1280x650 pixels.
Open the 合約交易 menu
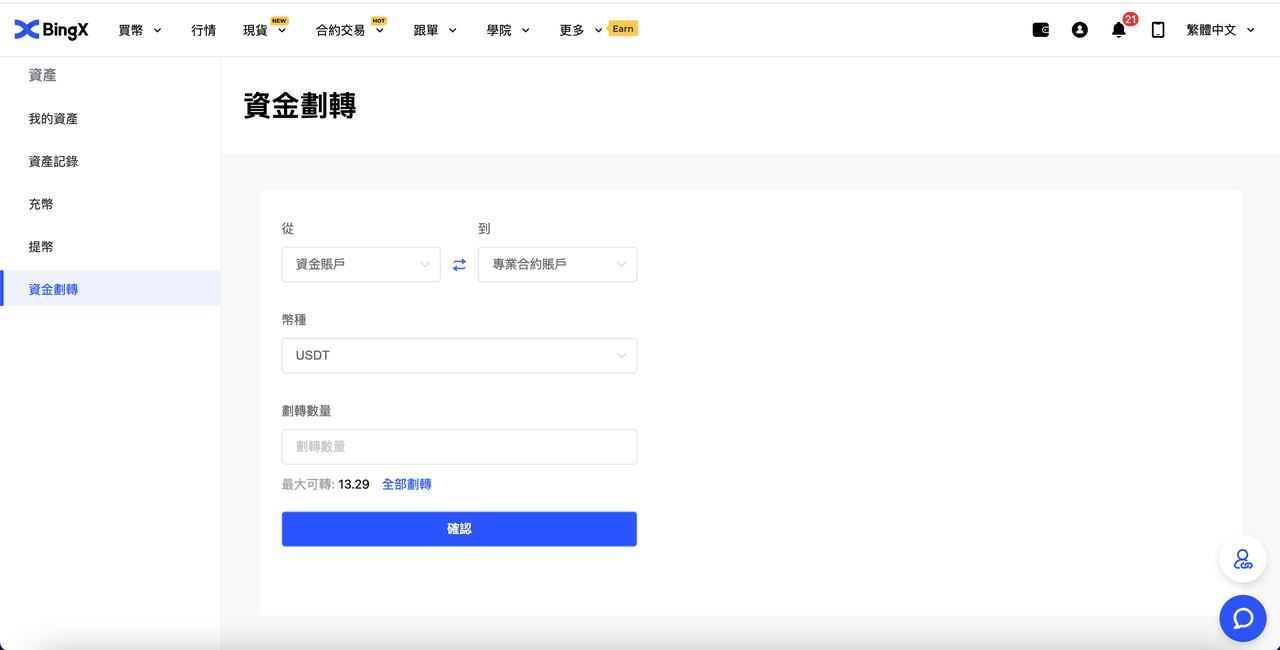coord(349,30)
